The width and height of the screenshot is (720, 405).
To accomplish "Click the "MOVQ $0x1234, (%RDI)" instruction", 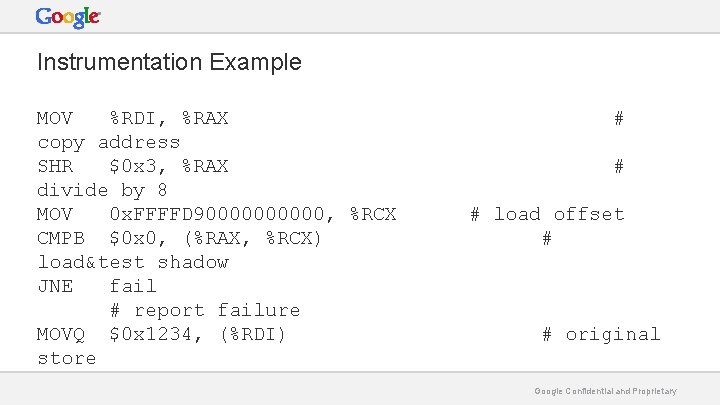I will coord(162,334).
